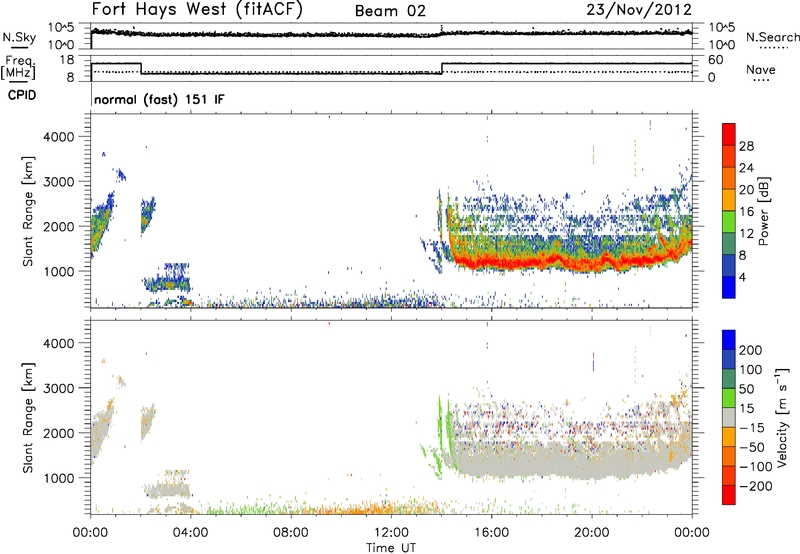Click the 'Nave' legend label
Viewport: 800px width, 554px height.
click(x=761, y=69)
